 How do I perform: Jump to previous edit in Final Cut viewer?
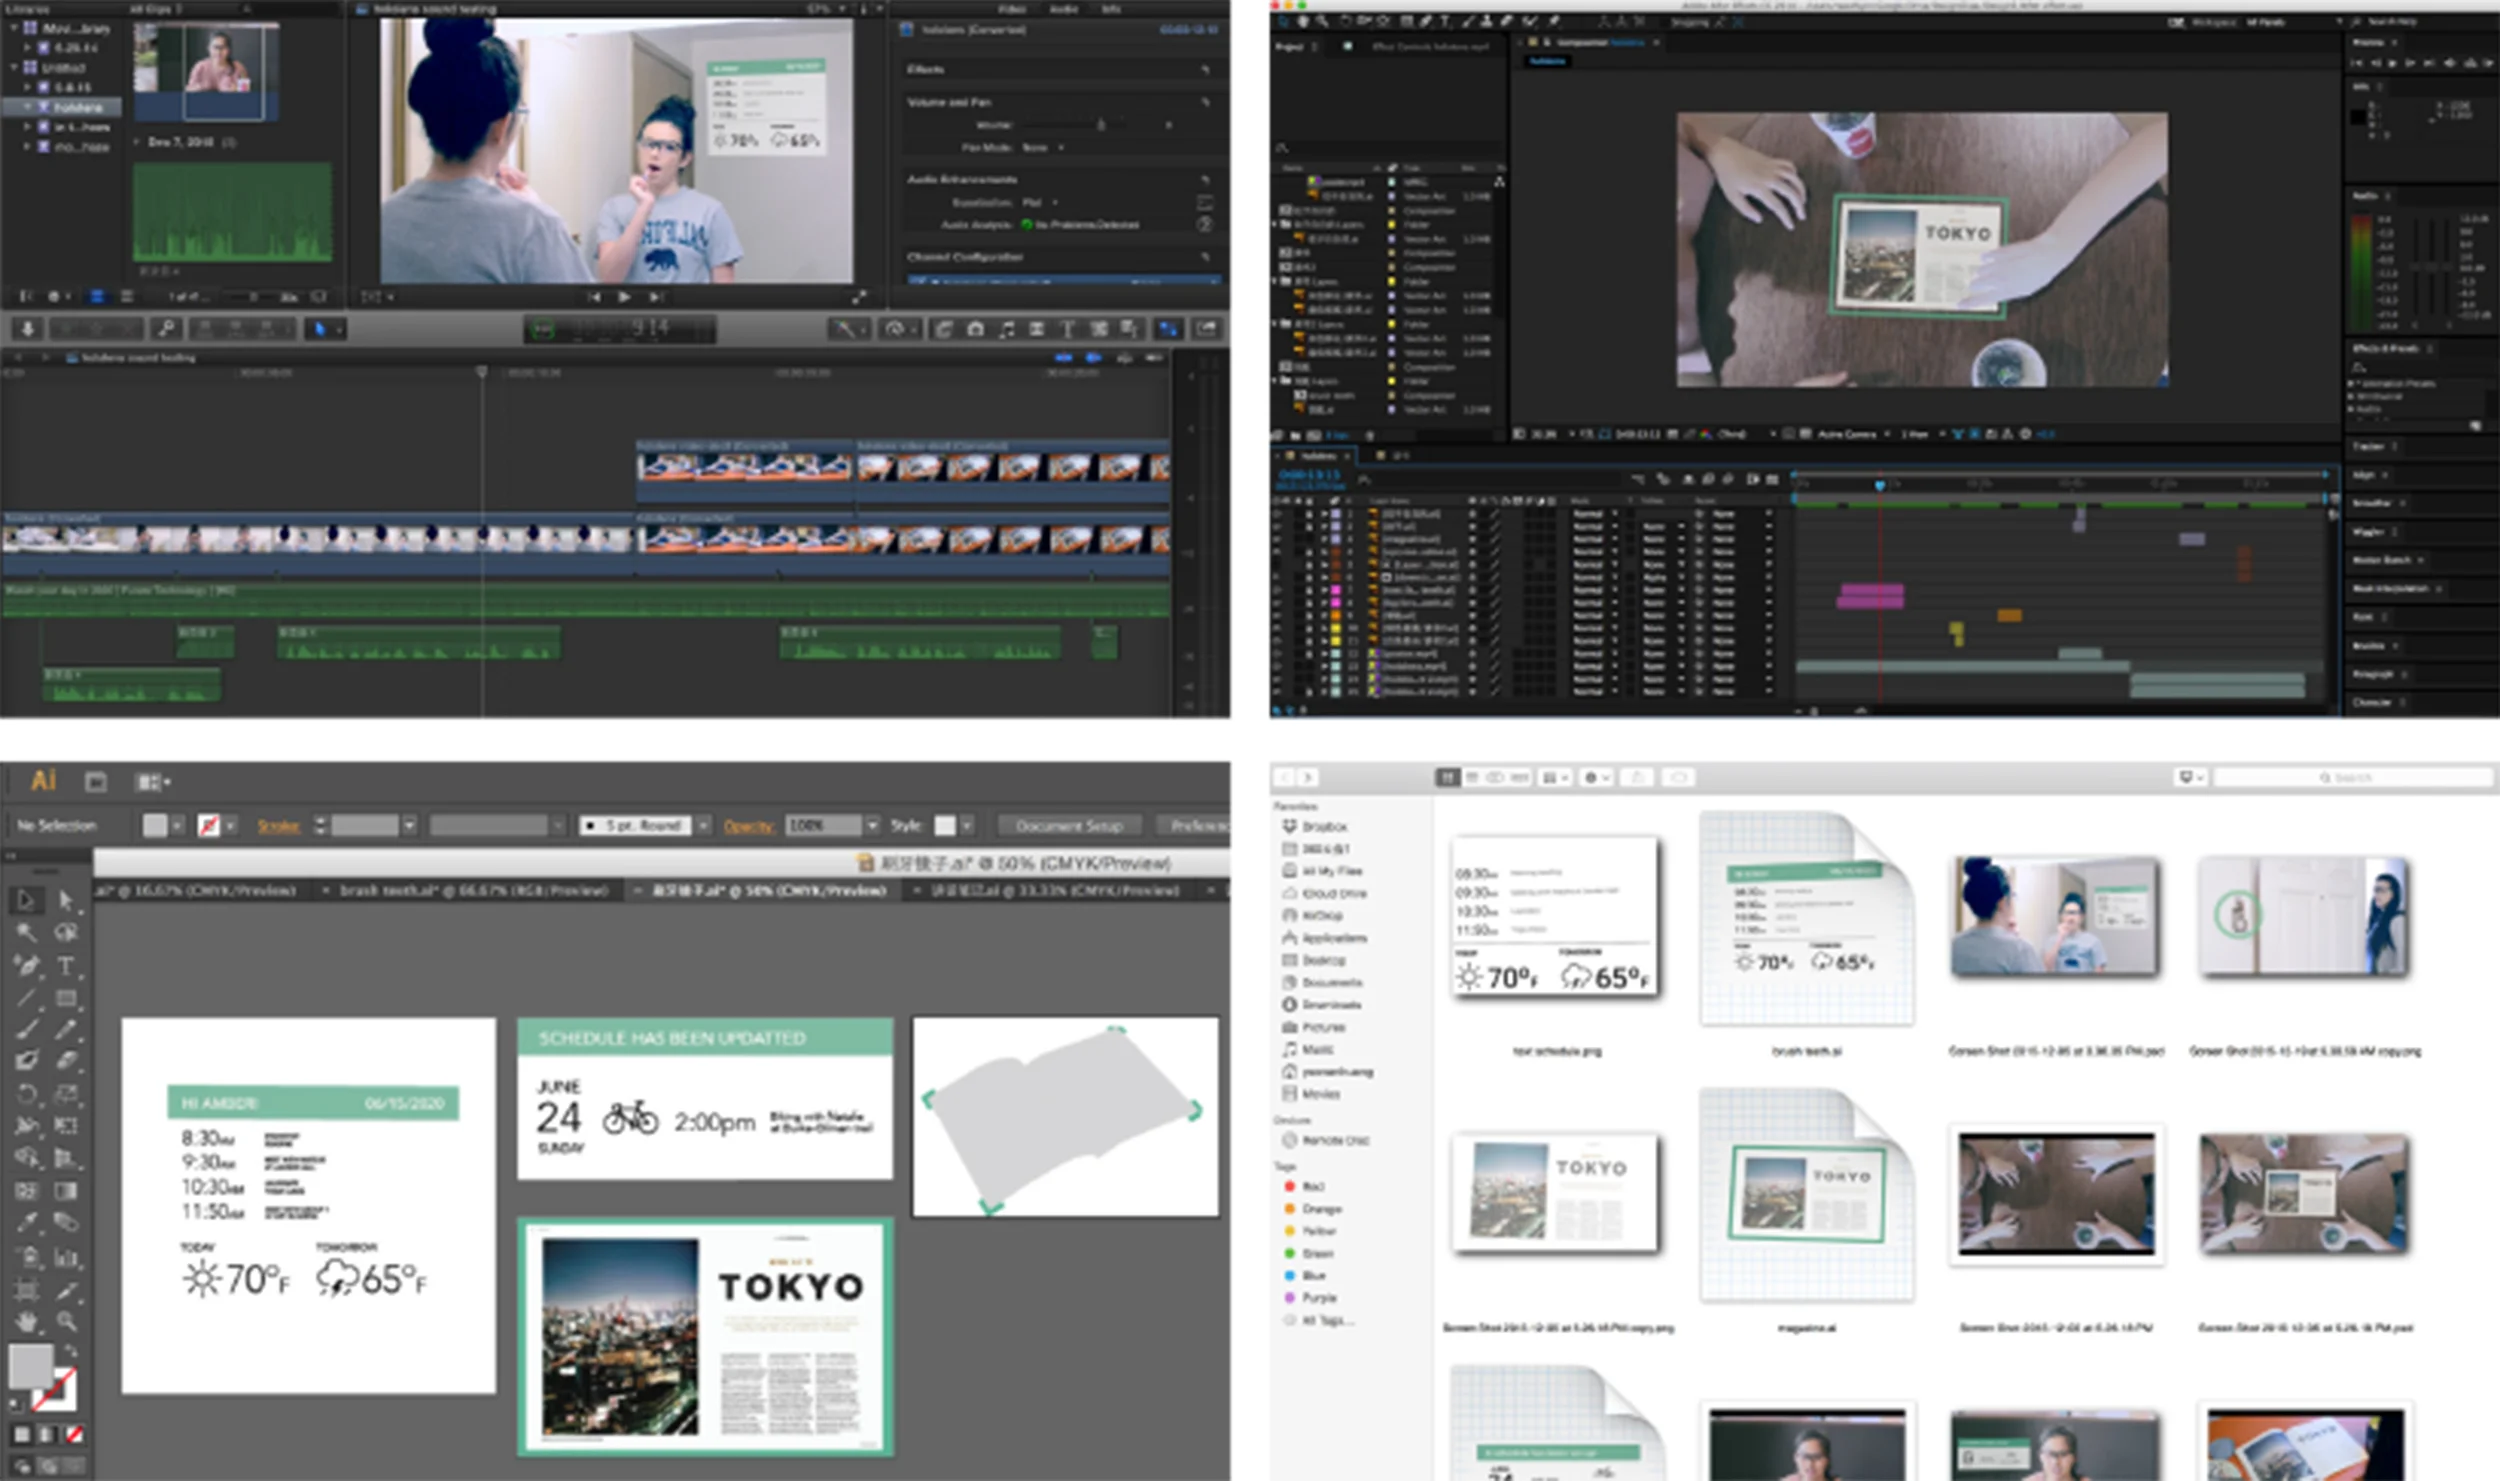click(x=594, y=297)
